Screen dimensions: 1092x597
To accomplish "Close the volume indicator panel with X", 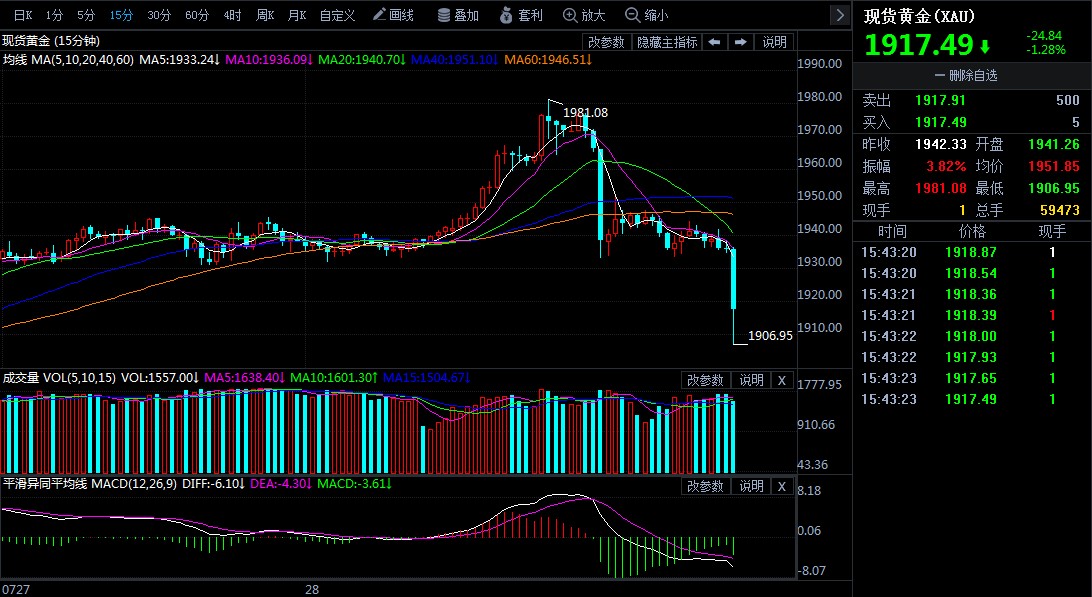I will (782, 380).
